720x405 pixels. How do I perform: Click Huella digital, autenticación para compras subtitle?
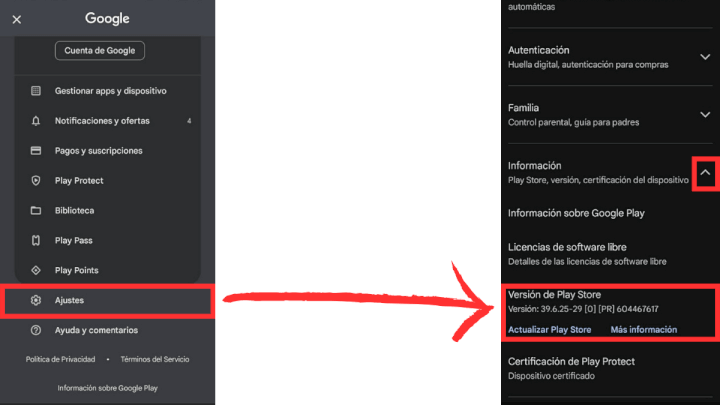(588, 65)
